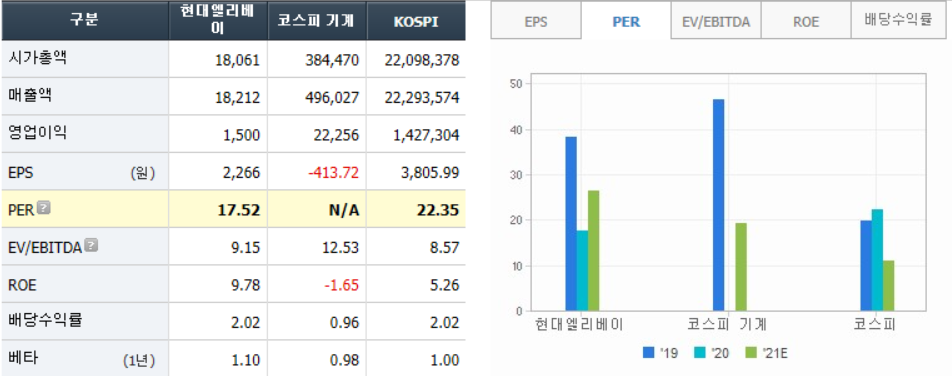Select the 매출액 row label
952x376 pixels.
pyautogui.click(x=31, y=96)
